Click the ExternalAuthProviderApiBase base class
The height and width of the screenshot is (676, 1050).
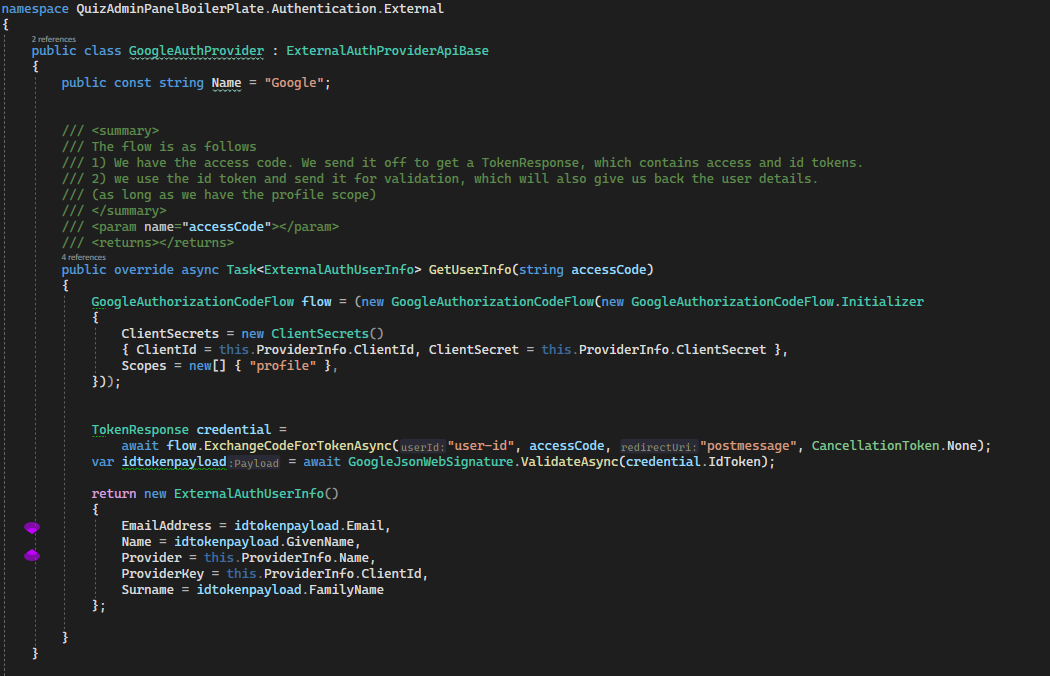coord(387,51)
